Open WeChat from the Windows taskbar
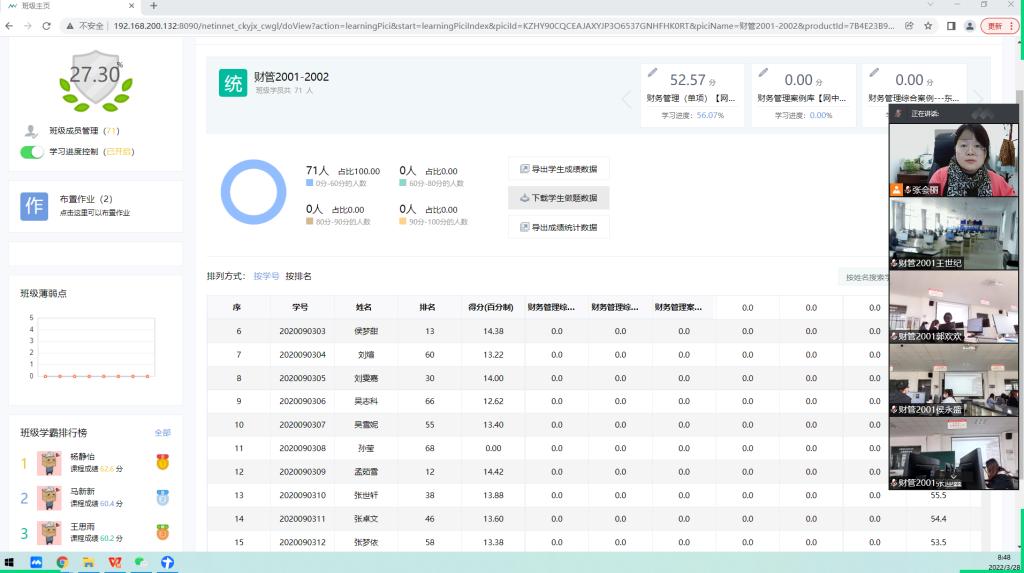 [141, 562]
